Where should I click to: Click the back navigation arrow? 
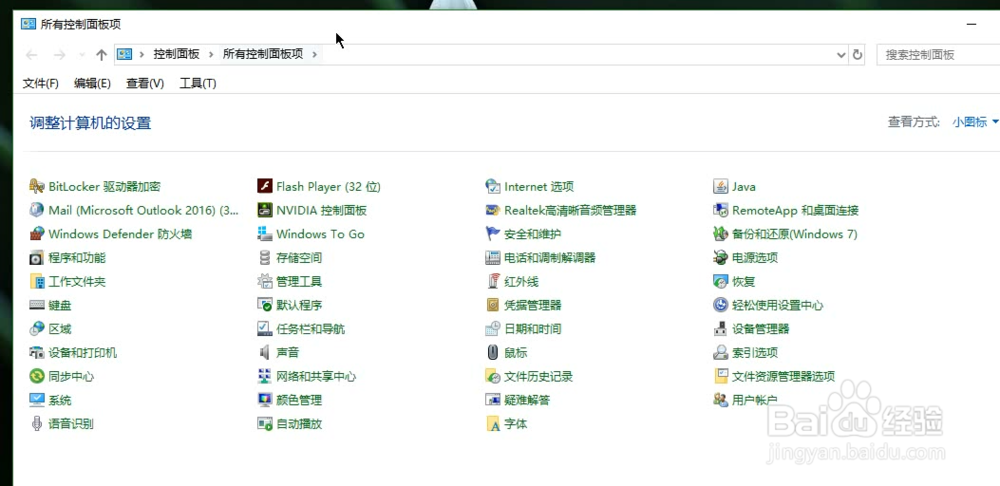point(32,55)
